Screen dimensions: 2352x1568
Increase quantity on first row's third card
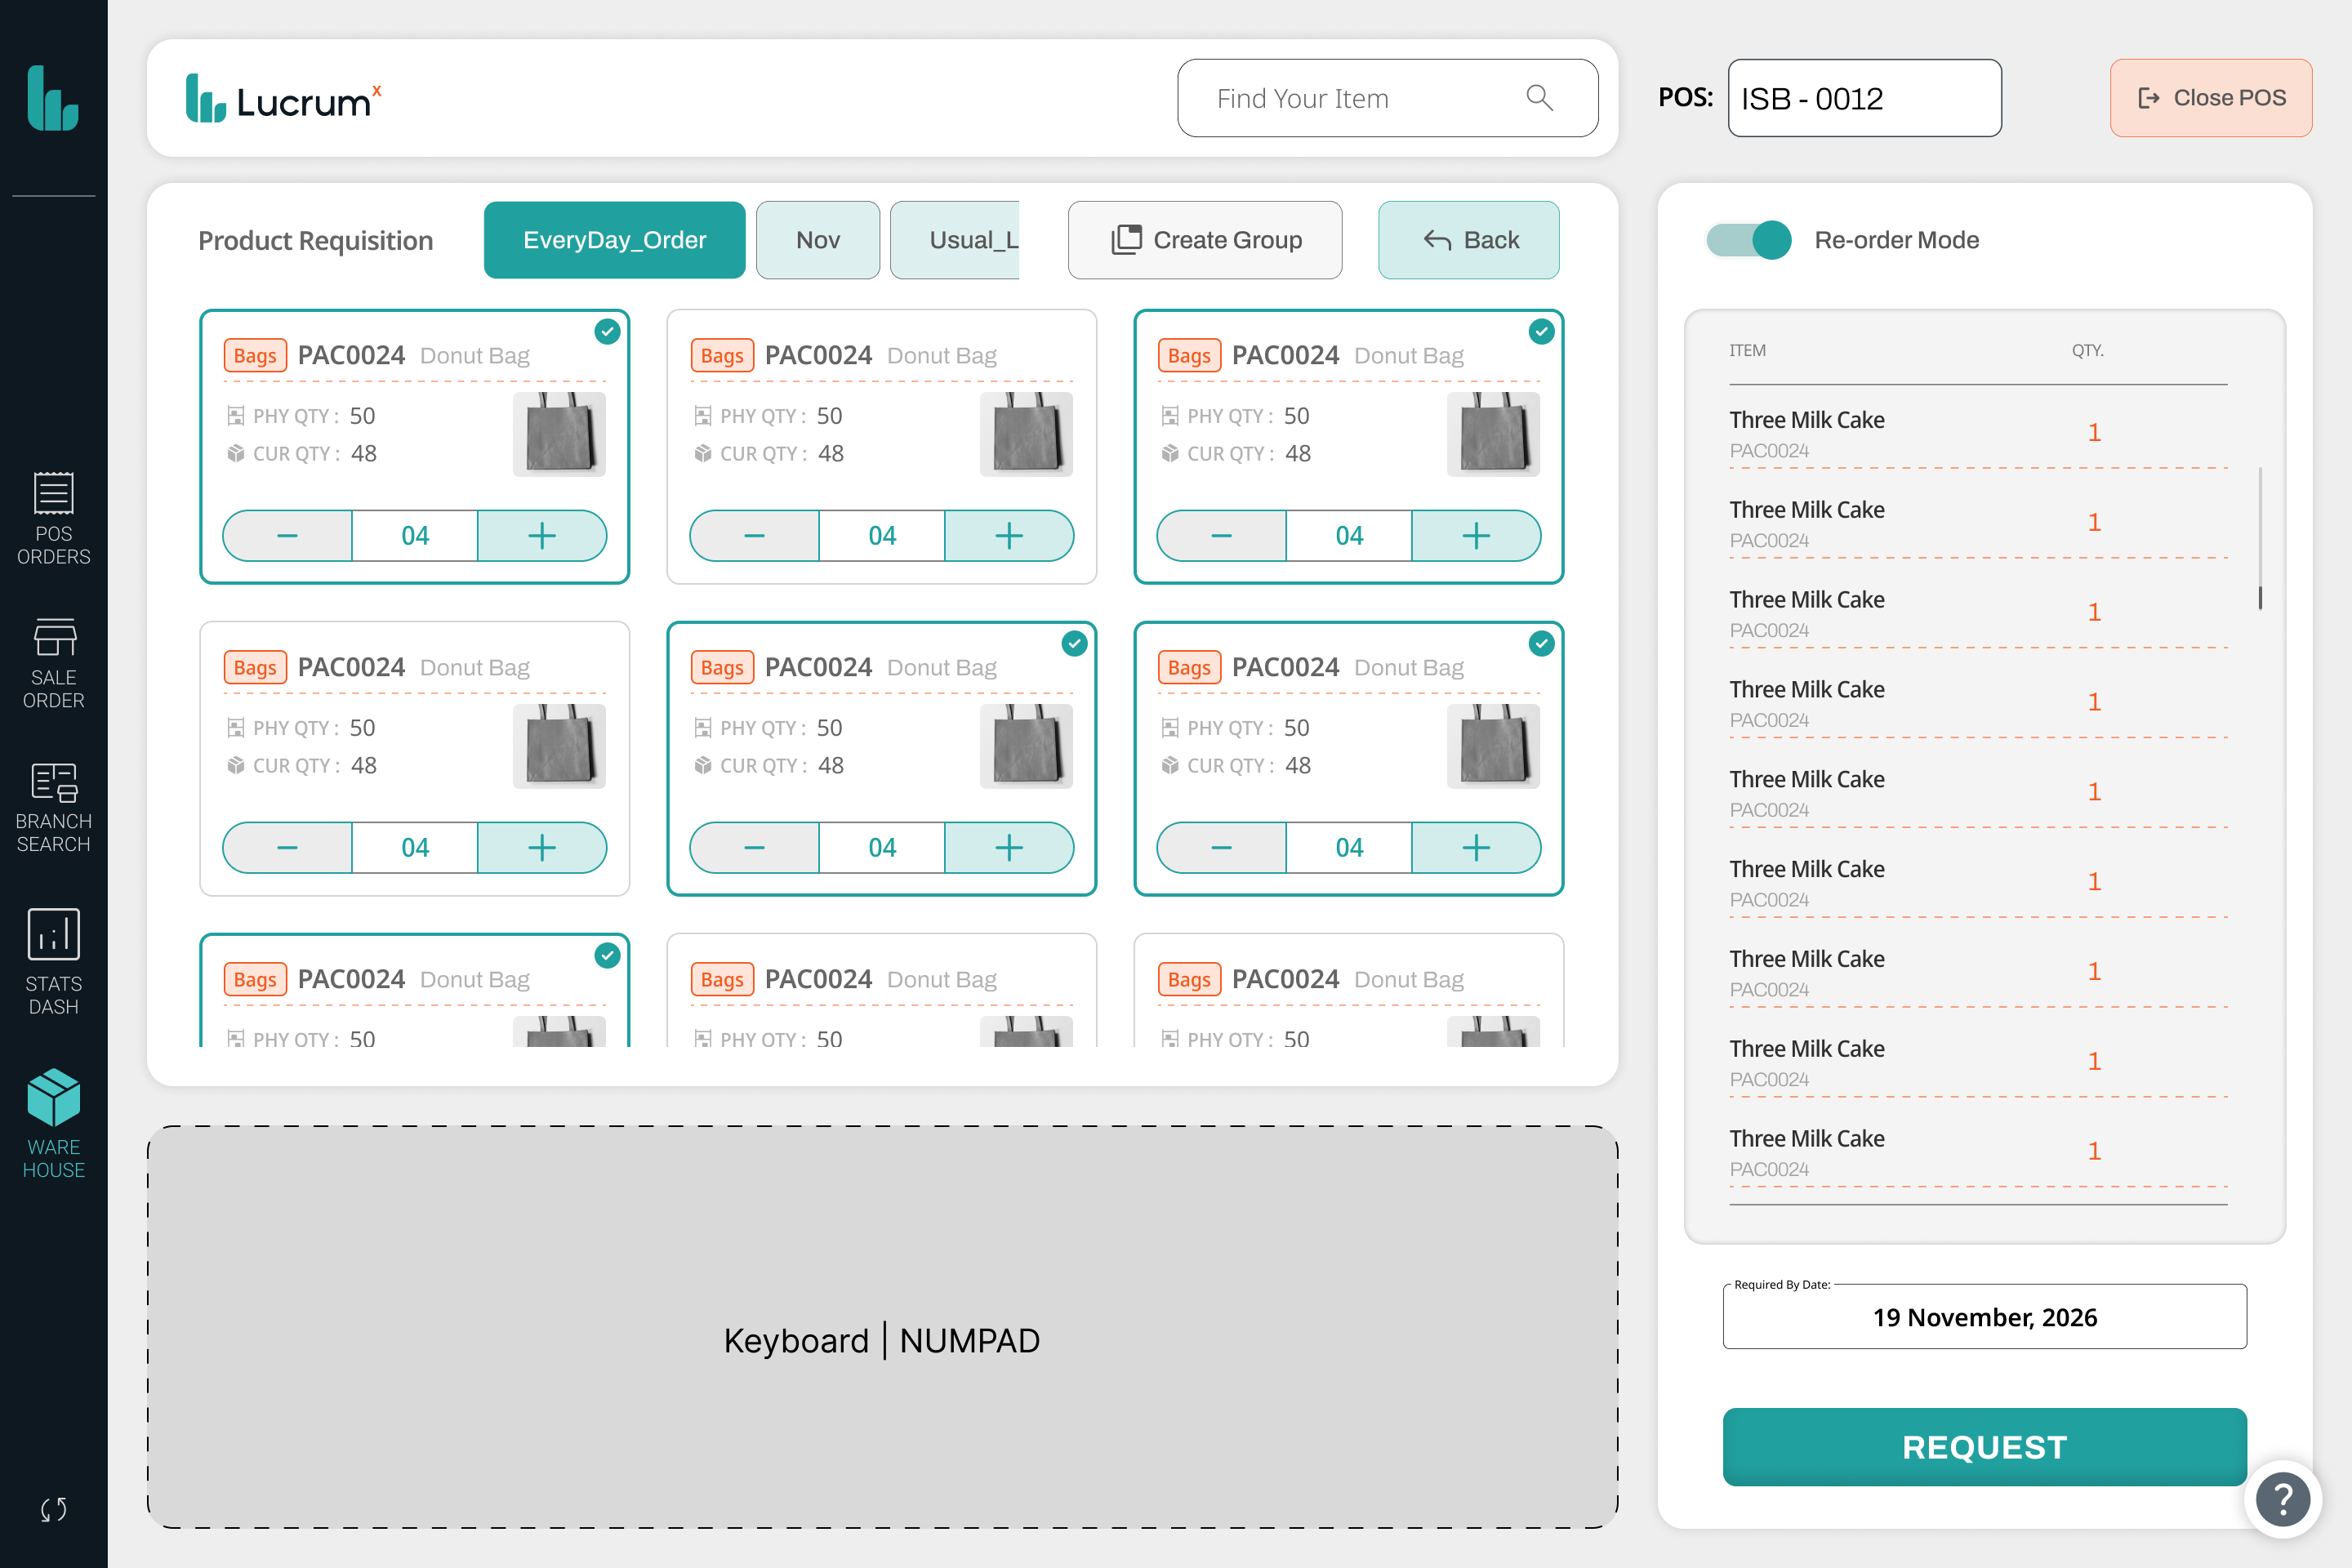tap(1476, 536)
